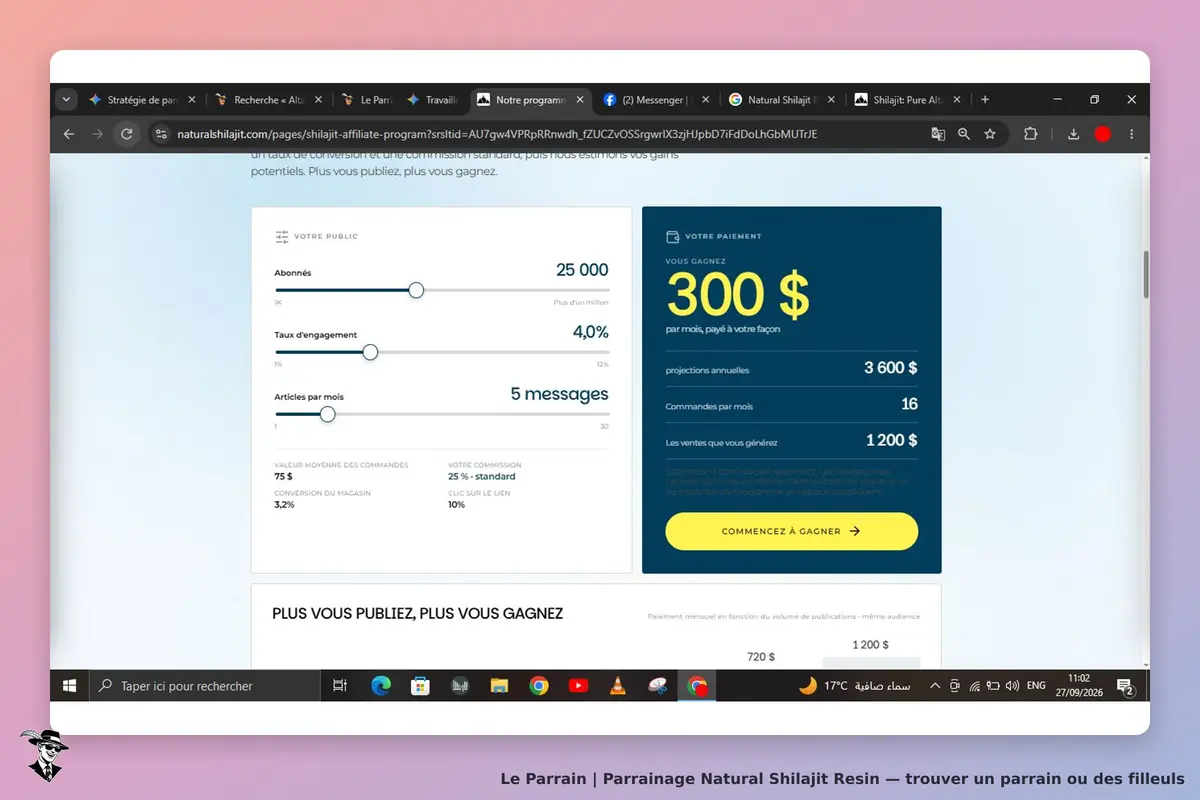Screen dimensions: 1200x800
Task: Click the page vertical scrollbar thumb
Action: click(x=1146, y=275)
